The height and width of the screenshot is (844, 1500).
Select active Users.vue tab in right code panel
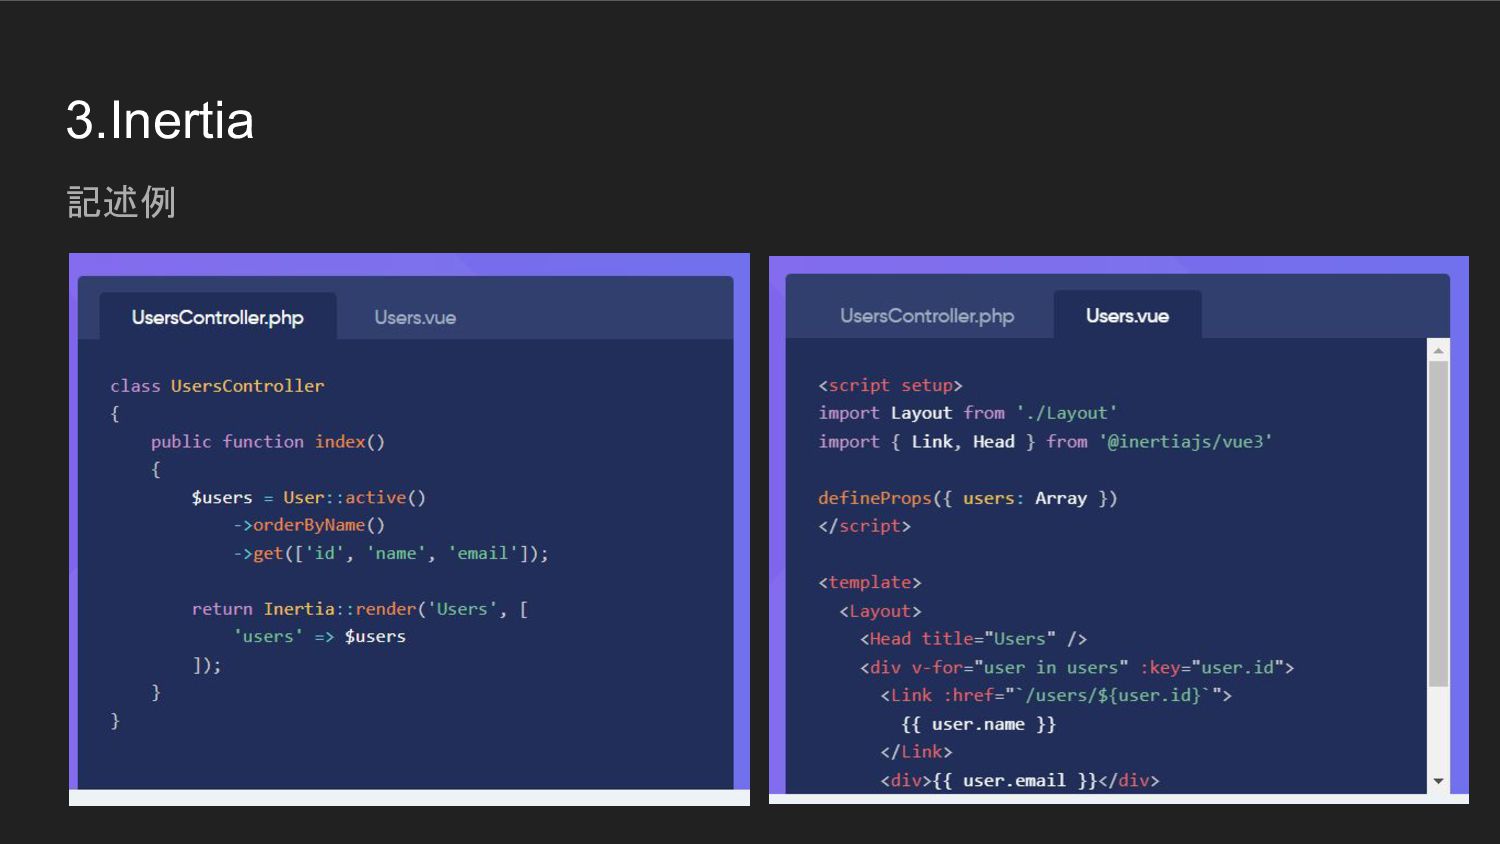(x=1127, y=316)
